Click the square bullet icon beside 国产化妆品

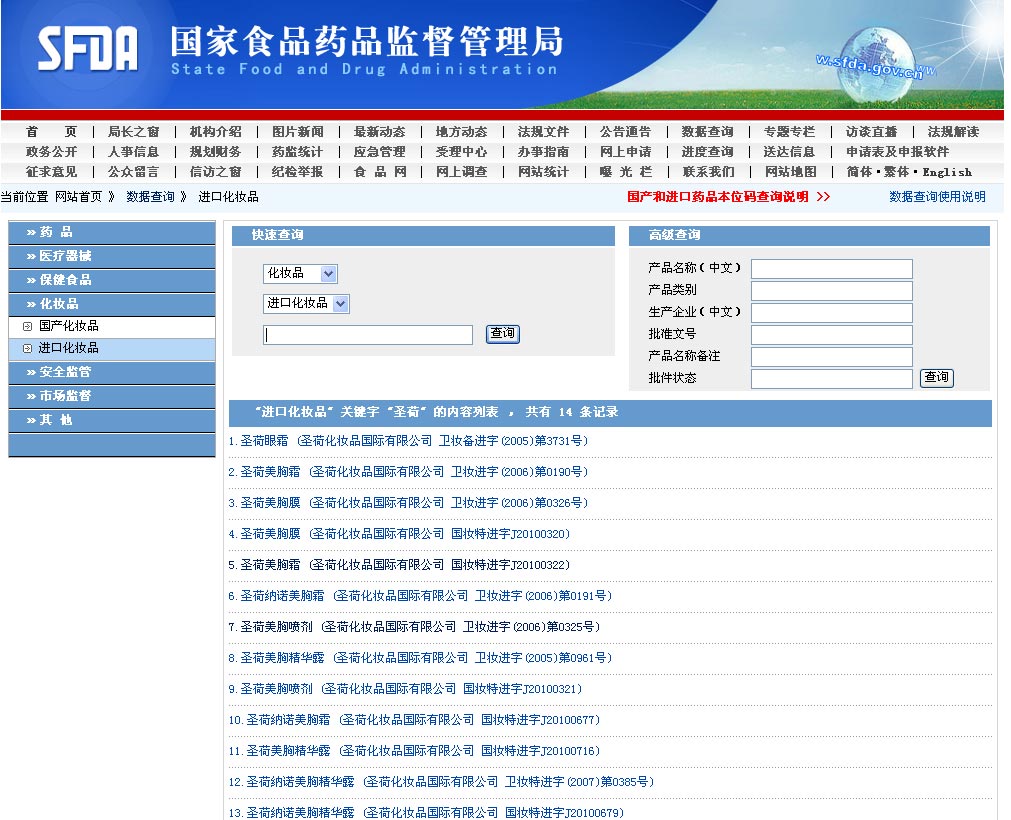(27, 327)
